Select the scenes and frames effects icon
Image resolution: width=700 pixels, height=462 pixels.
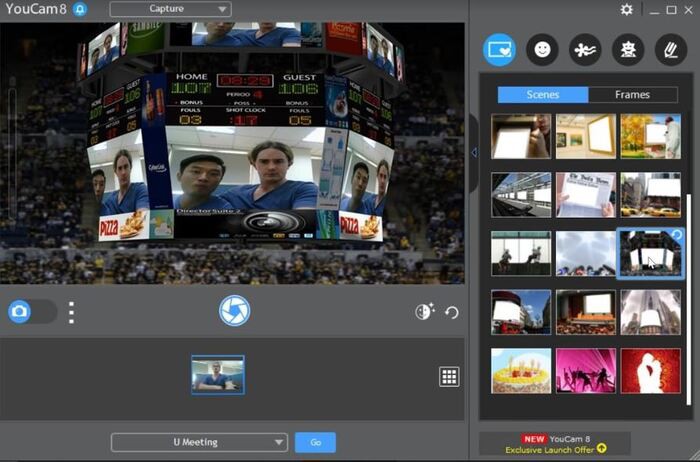coord(499,50)
